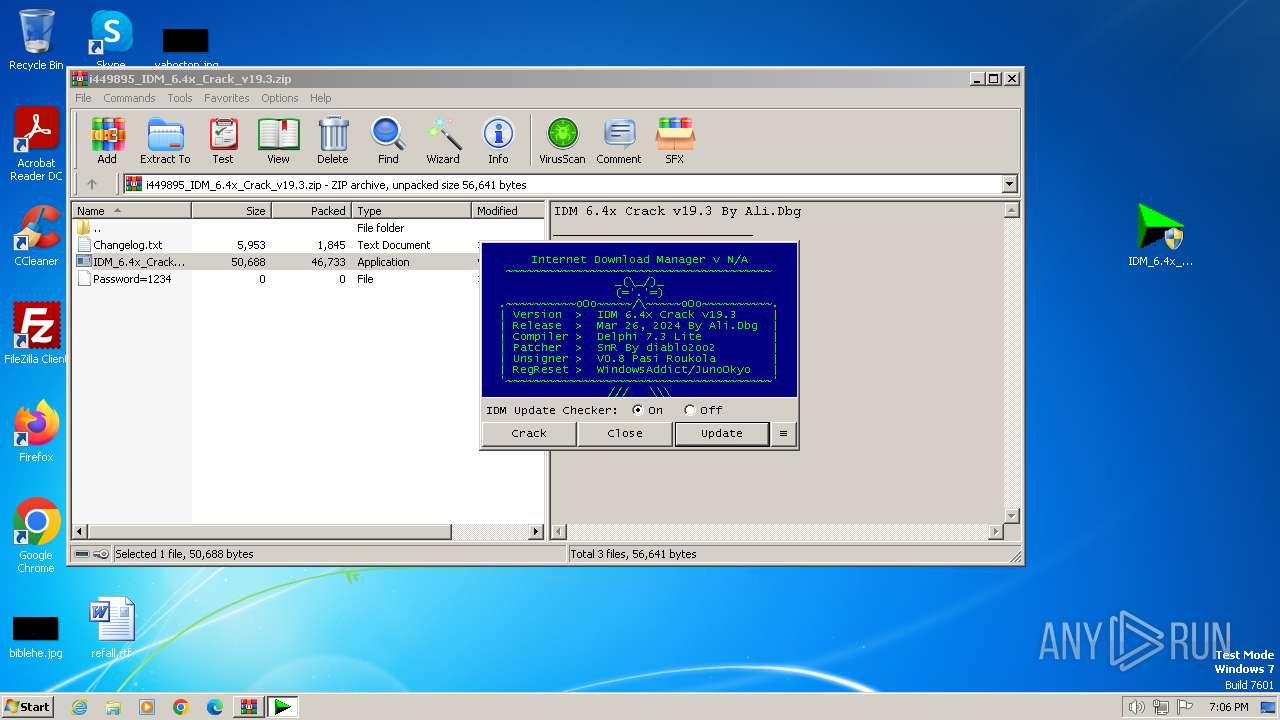Image resolution: width=1280 pixels, height=720 pixels.
Task: Run VirusScan from the toolbar
Action: [x=562, y=141]
